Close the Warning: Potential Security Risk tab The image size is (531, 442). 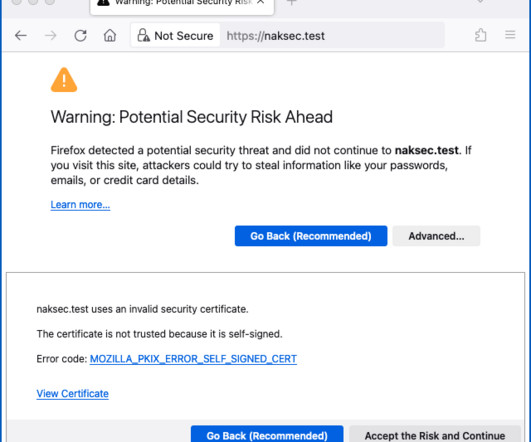point(260,2)
